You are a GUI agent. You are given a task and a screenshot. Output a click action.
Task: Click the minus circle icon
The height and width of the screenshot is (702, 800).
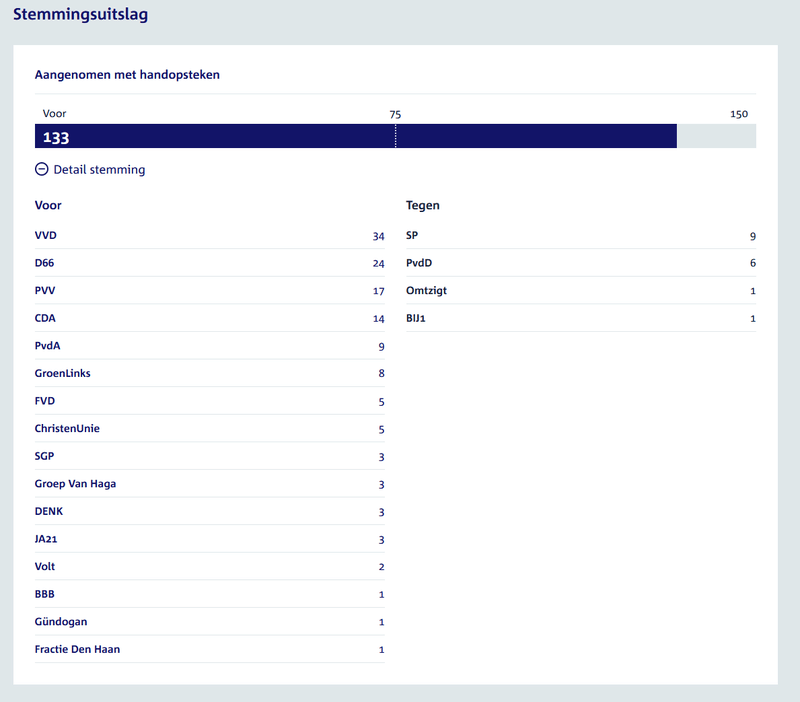42,170
